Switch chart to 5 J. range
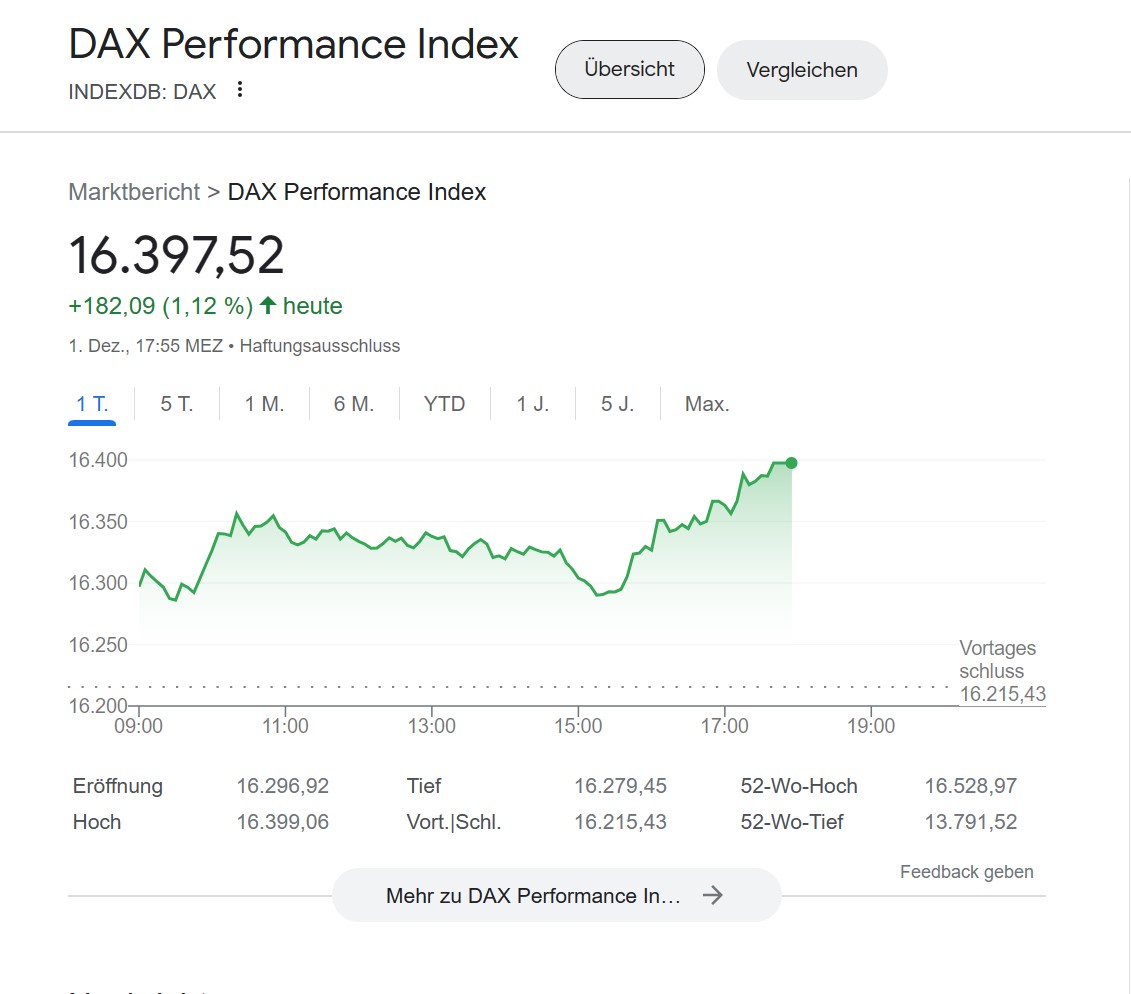Screen dimensions: 1131x994 click(x=618, y=404)
